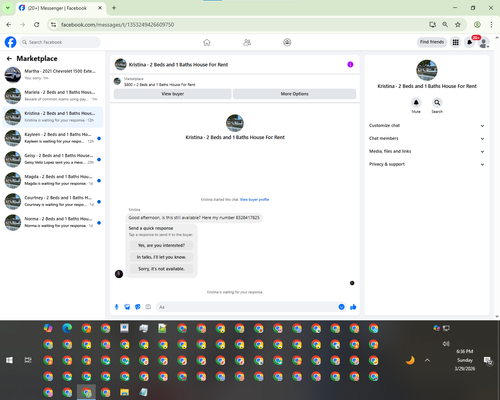Click the Find friends button
Screen dimensions: 500x400
(432, 42)
